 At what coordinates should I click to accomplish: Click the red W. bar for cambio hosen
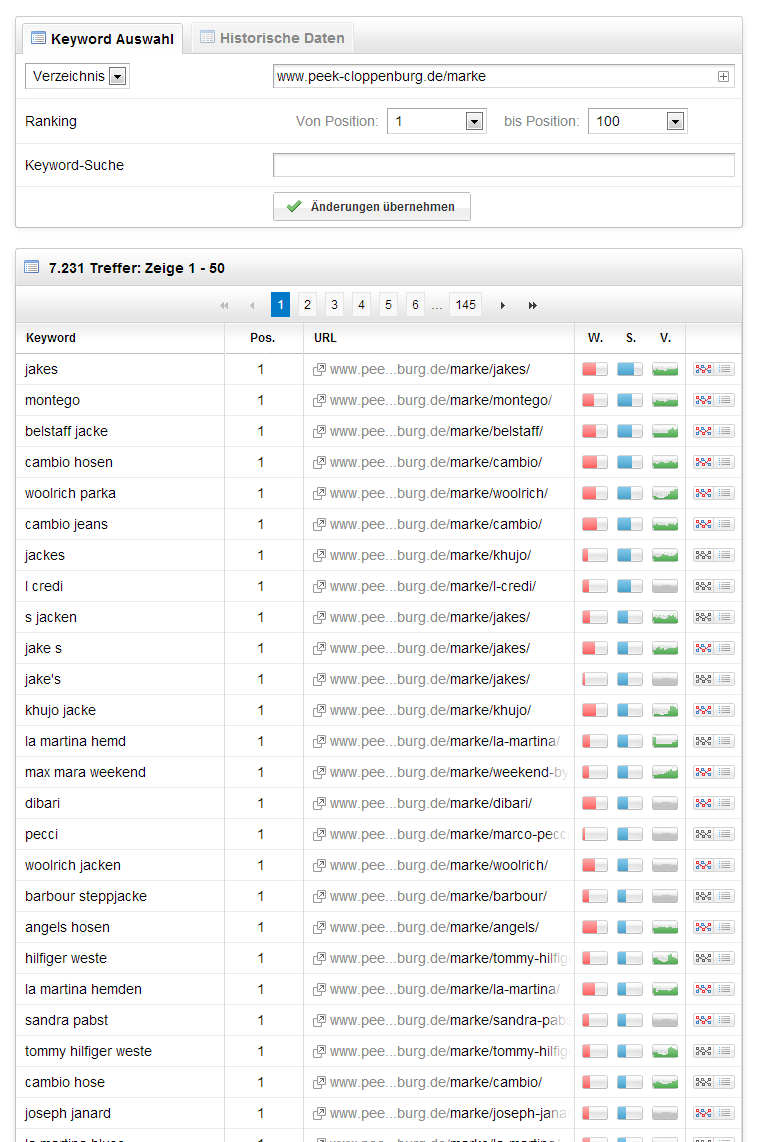point(595,463)
